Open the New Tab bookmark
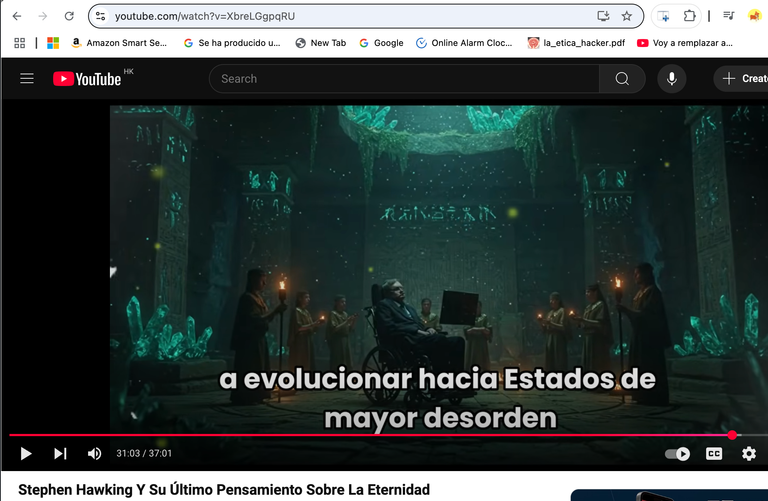 (x=321, y=43)
